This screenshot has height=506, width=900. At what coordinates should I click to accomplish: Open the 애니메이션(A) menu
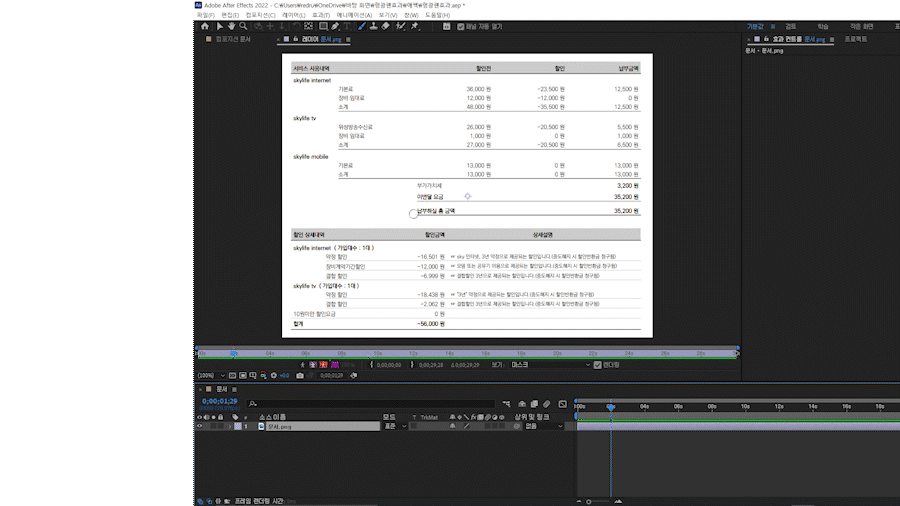click(354, 15)
